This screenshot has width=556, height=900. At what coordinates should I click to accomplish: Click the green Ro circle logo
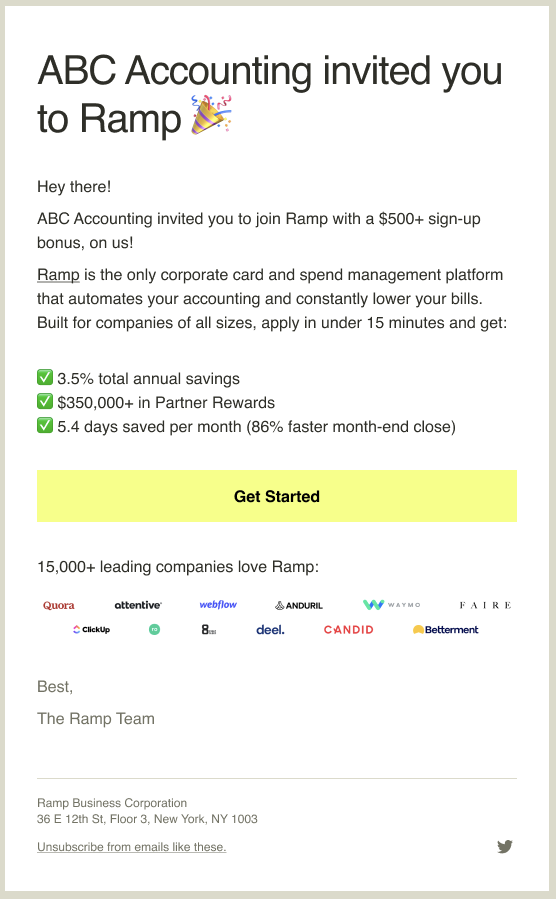pos(154,630)
